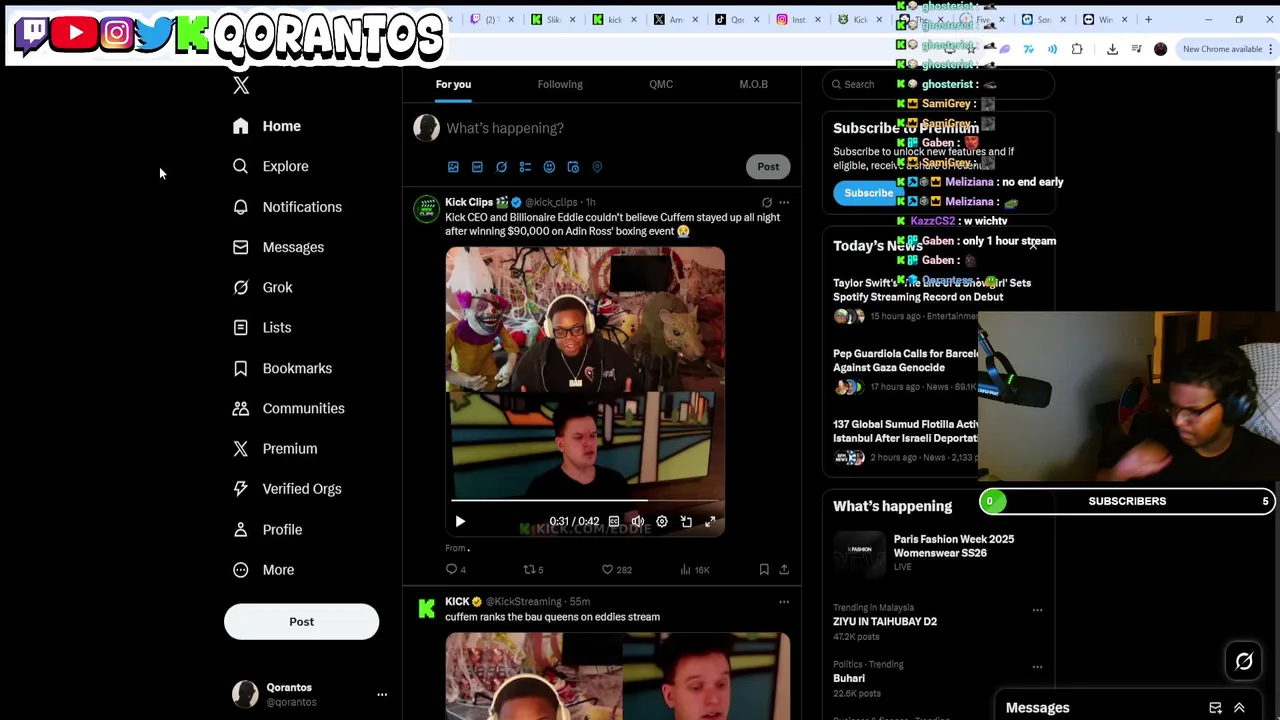Expand the More menu in sidebar
Viewport: 1280px width, 720px height.
pos(264,570)
